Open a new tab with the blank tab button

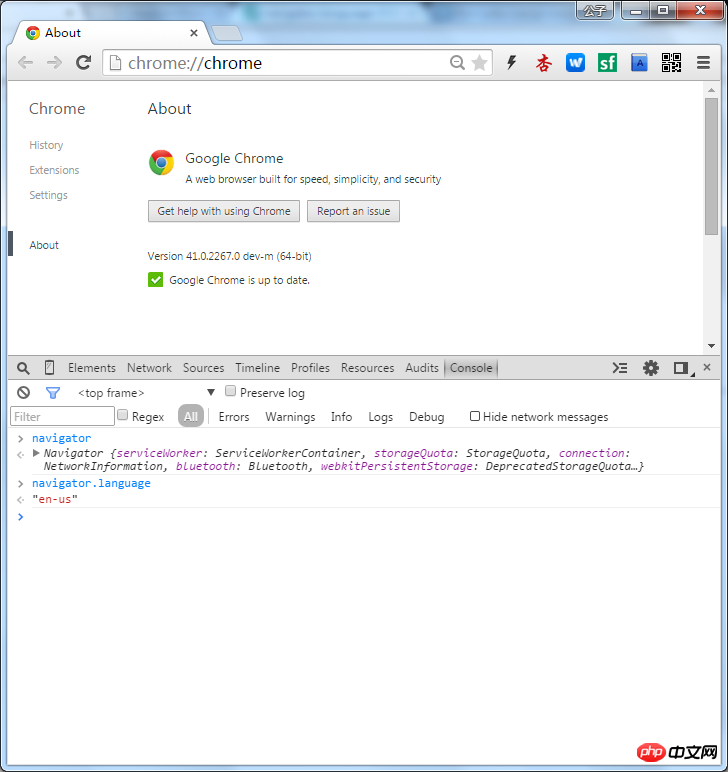tap(226, 33)
